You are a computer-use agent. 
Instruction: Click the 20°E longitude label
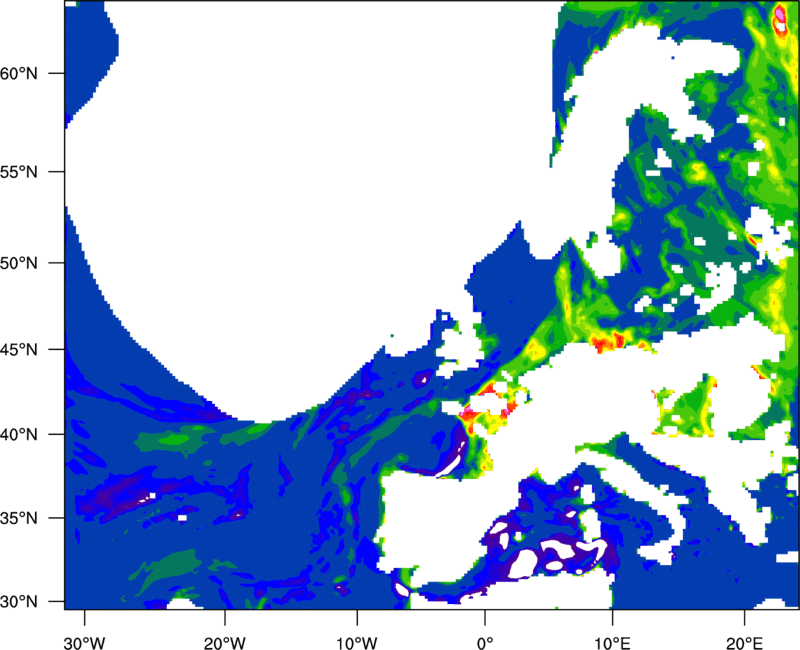click(x=744, y=643)
